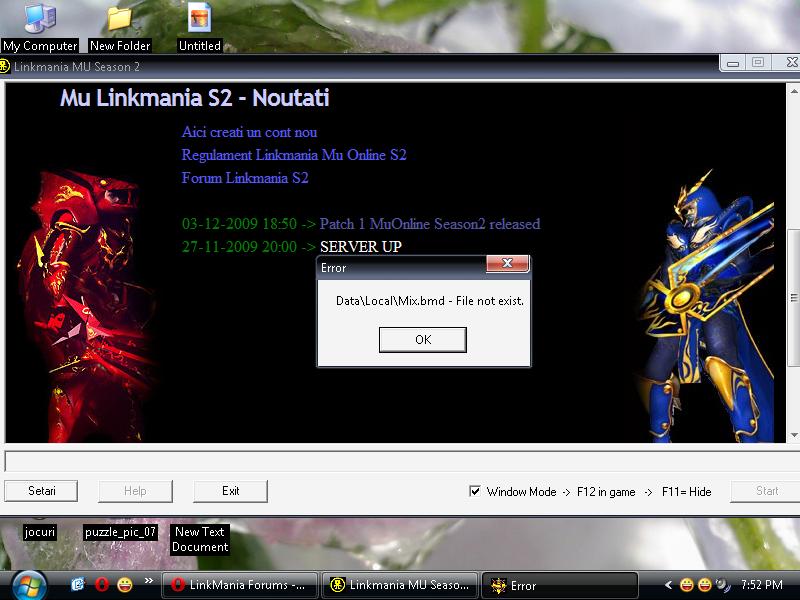Click the red warrior character image

pos(87,306)
